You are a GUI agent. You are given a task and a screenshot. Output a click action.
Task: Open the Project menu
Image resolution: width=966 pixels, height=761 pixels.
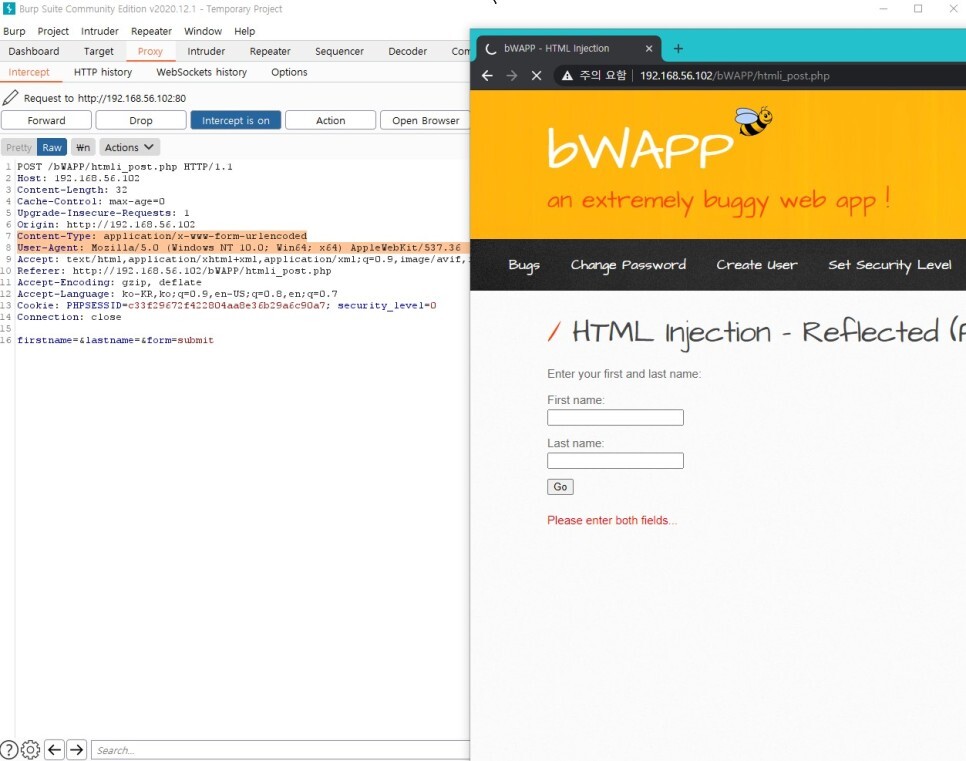coord(53,31)
